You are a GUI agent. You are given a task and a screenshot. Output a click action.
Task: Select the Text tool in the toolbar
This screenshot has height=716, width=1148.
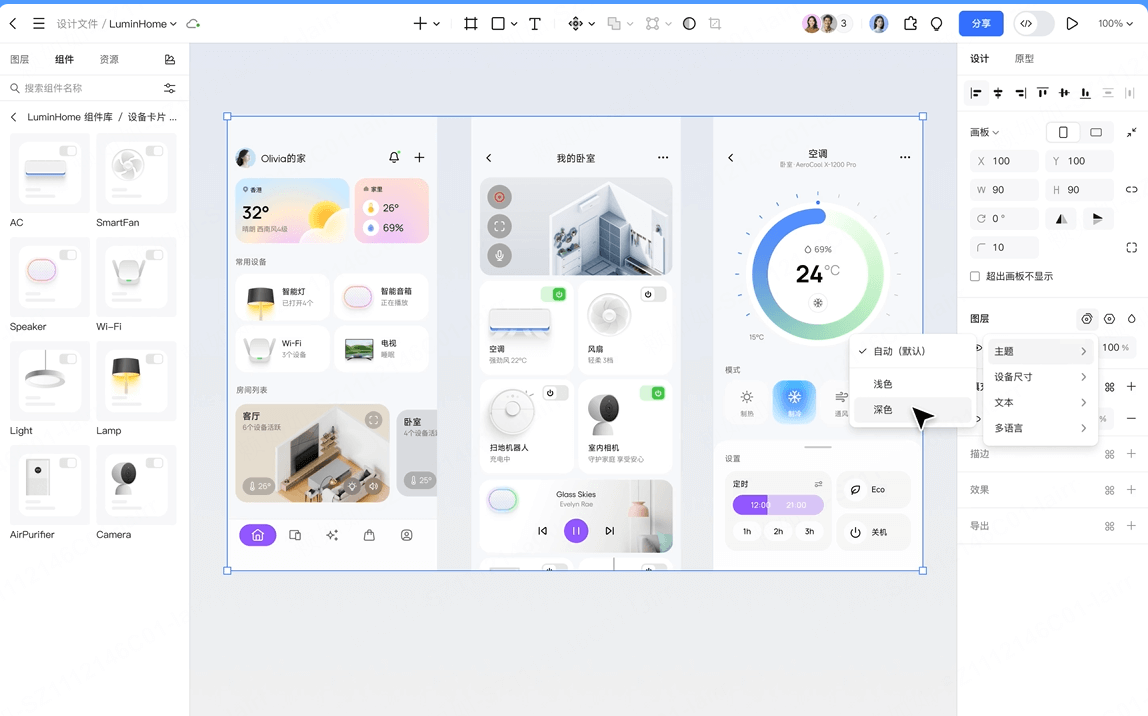click(x=535, y=22)
